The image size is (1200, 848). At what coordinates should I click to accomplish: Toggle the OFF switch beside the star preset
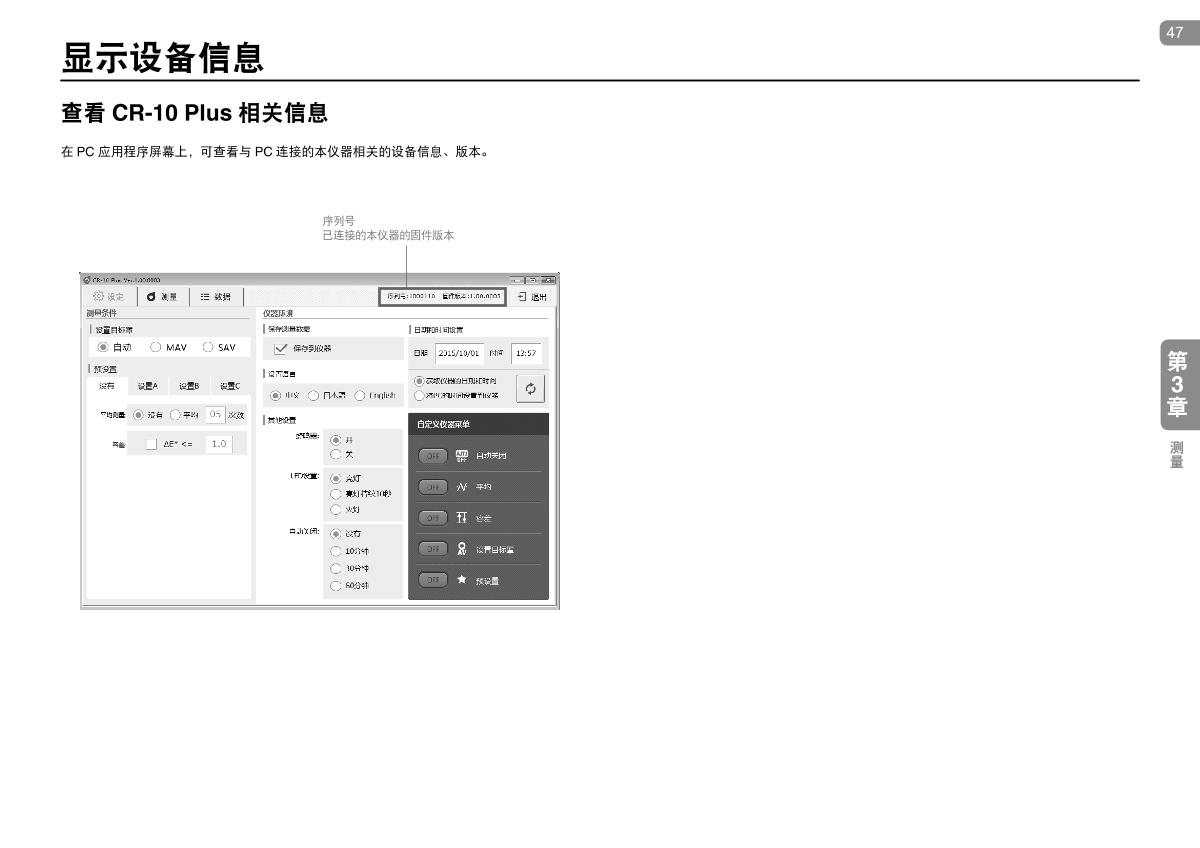432,580
